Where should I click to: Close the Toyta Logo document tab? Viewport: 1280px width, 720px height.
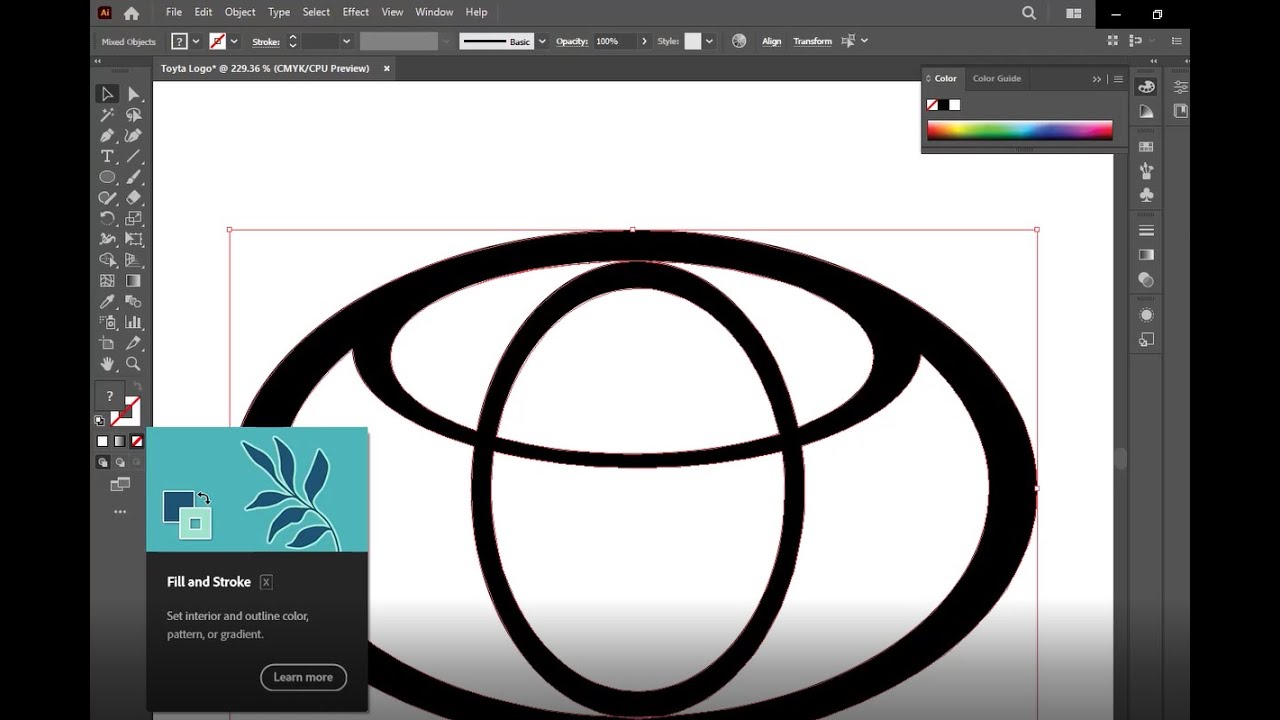(x=387, y=68)
